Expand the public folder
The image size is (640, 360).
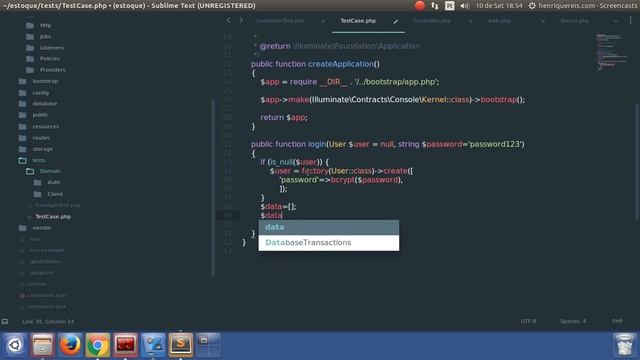[40, 115]
